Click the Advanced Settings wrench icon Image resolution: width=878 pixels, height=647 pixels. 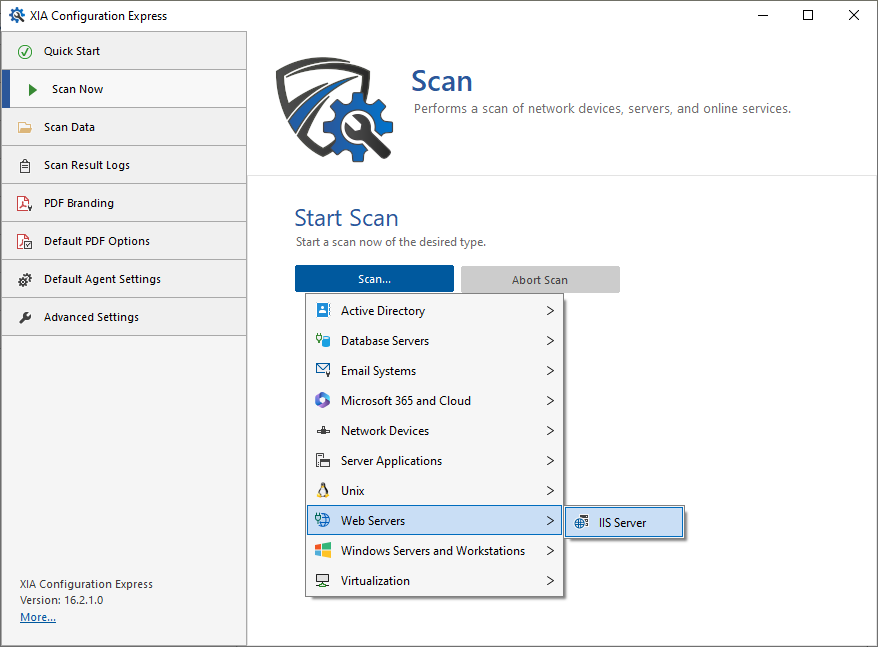25,318
